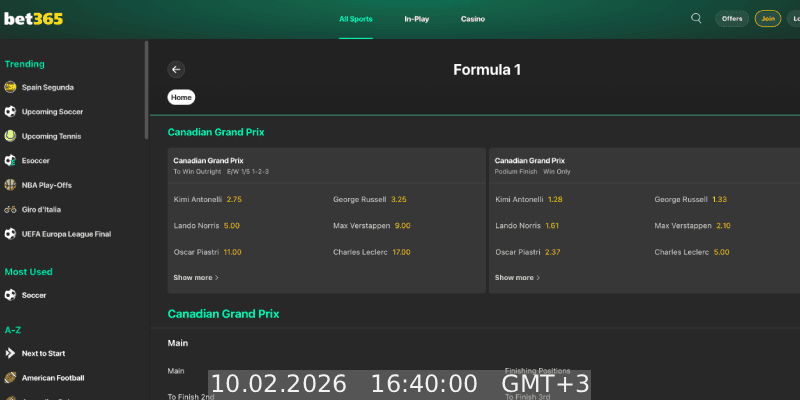Click the UEFA Europa League Final icon
Viewport: 800px width, 400px height.
tap(10, 234)
